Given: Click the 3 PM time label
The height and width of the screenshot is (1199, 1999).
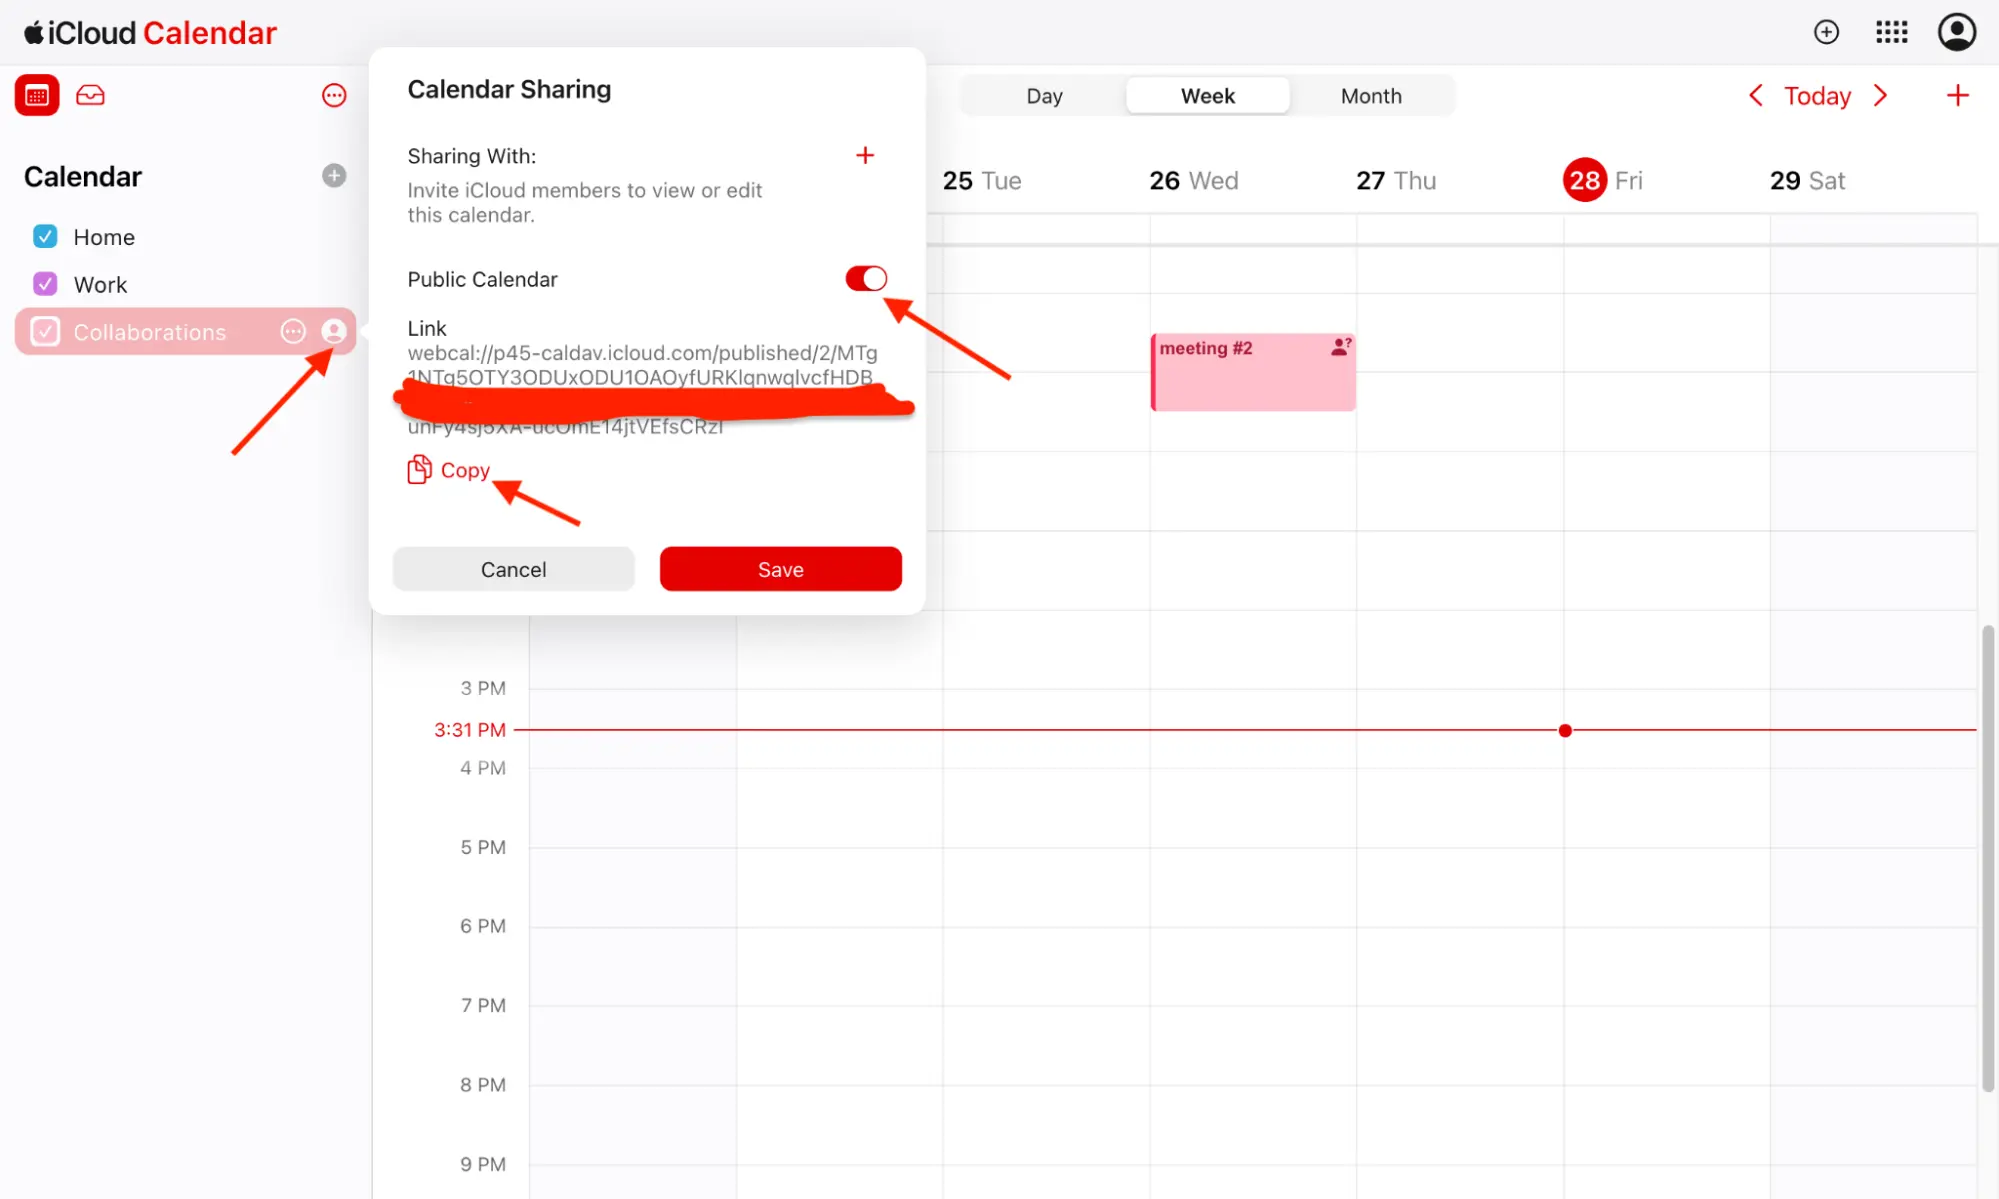Looking at the screenshot, I should click(483, 688).
